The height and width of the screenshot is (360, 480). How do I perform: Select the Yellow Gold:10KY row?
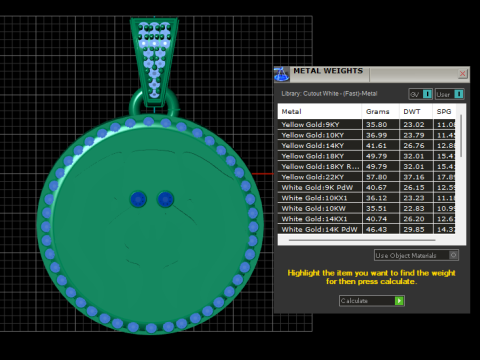(366, 135)
